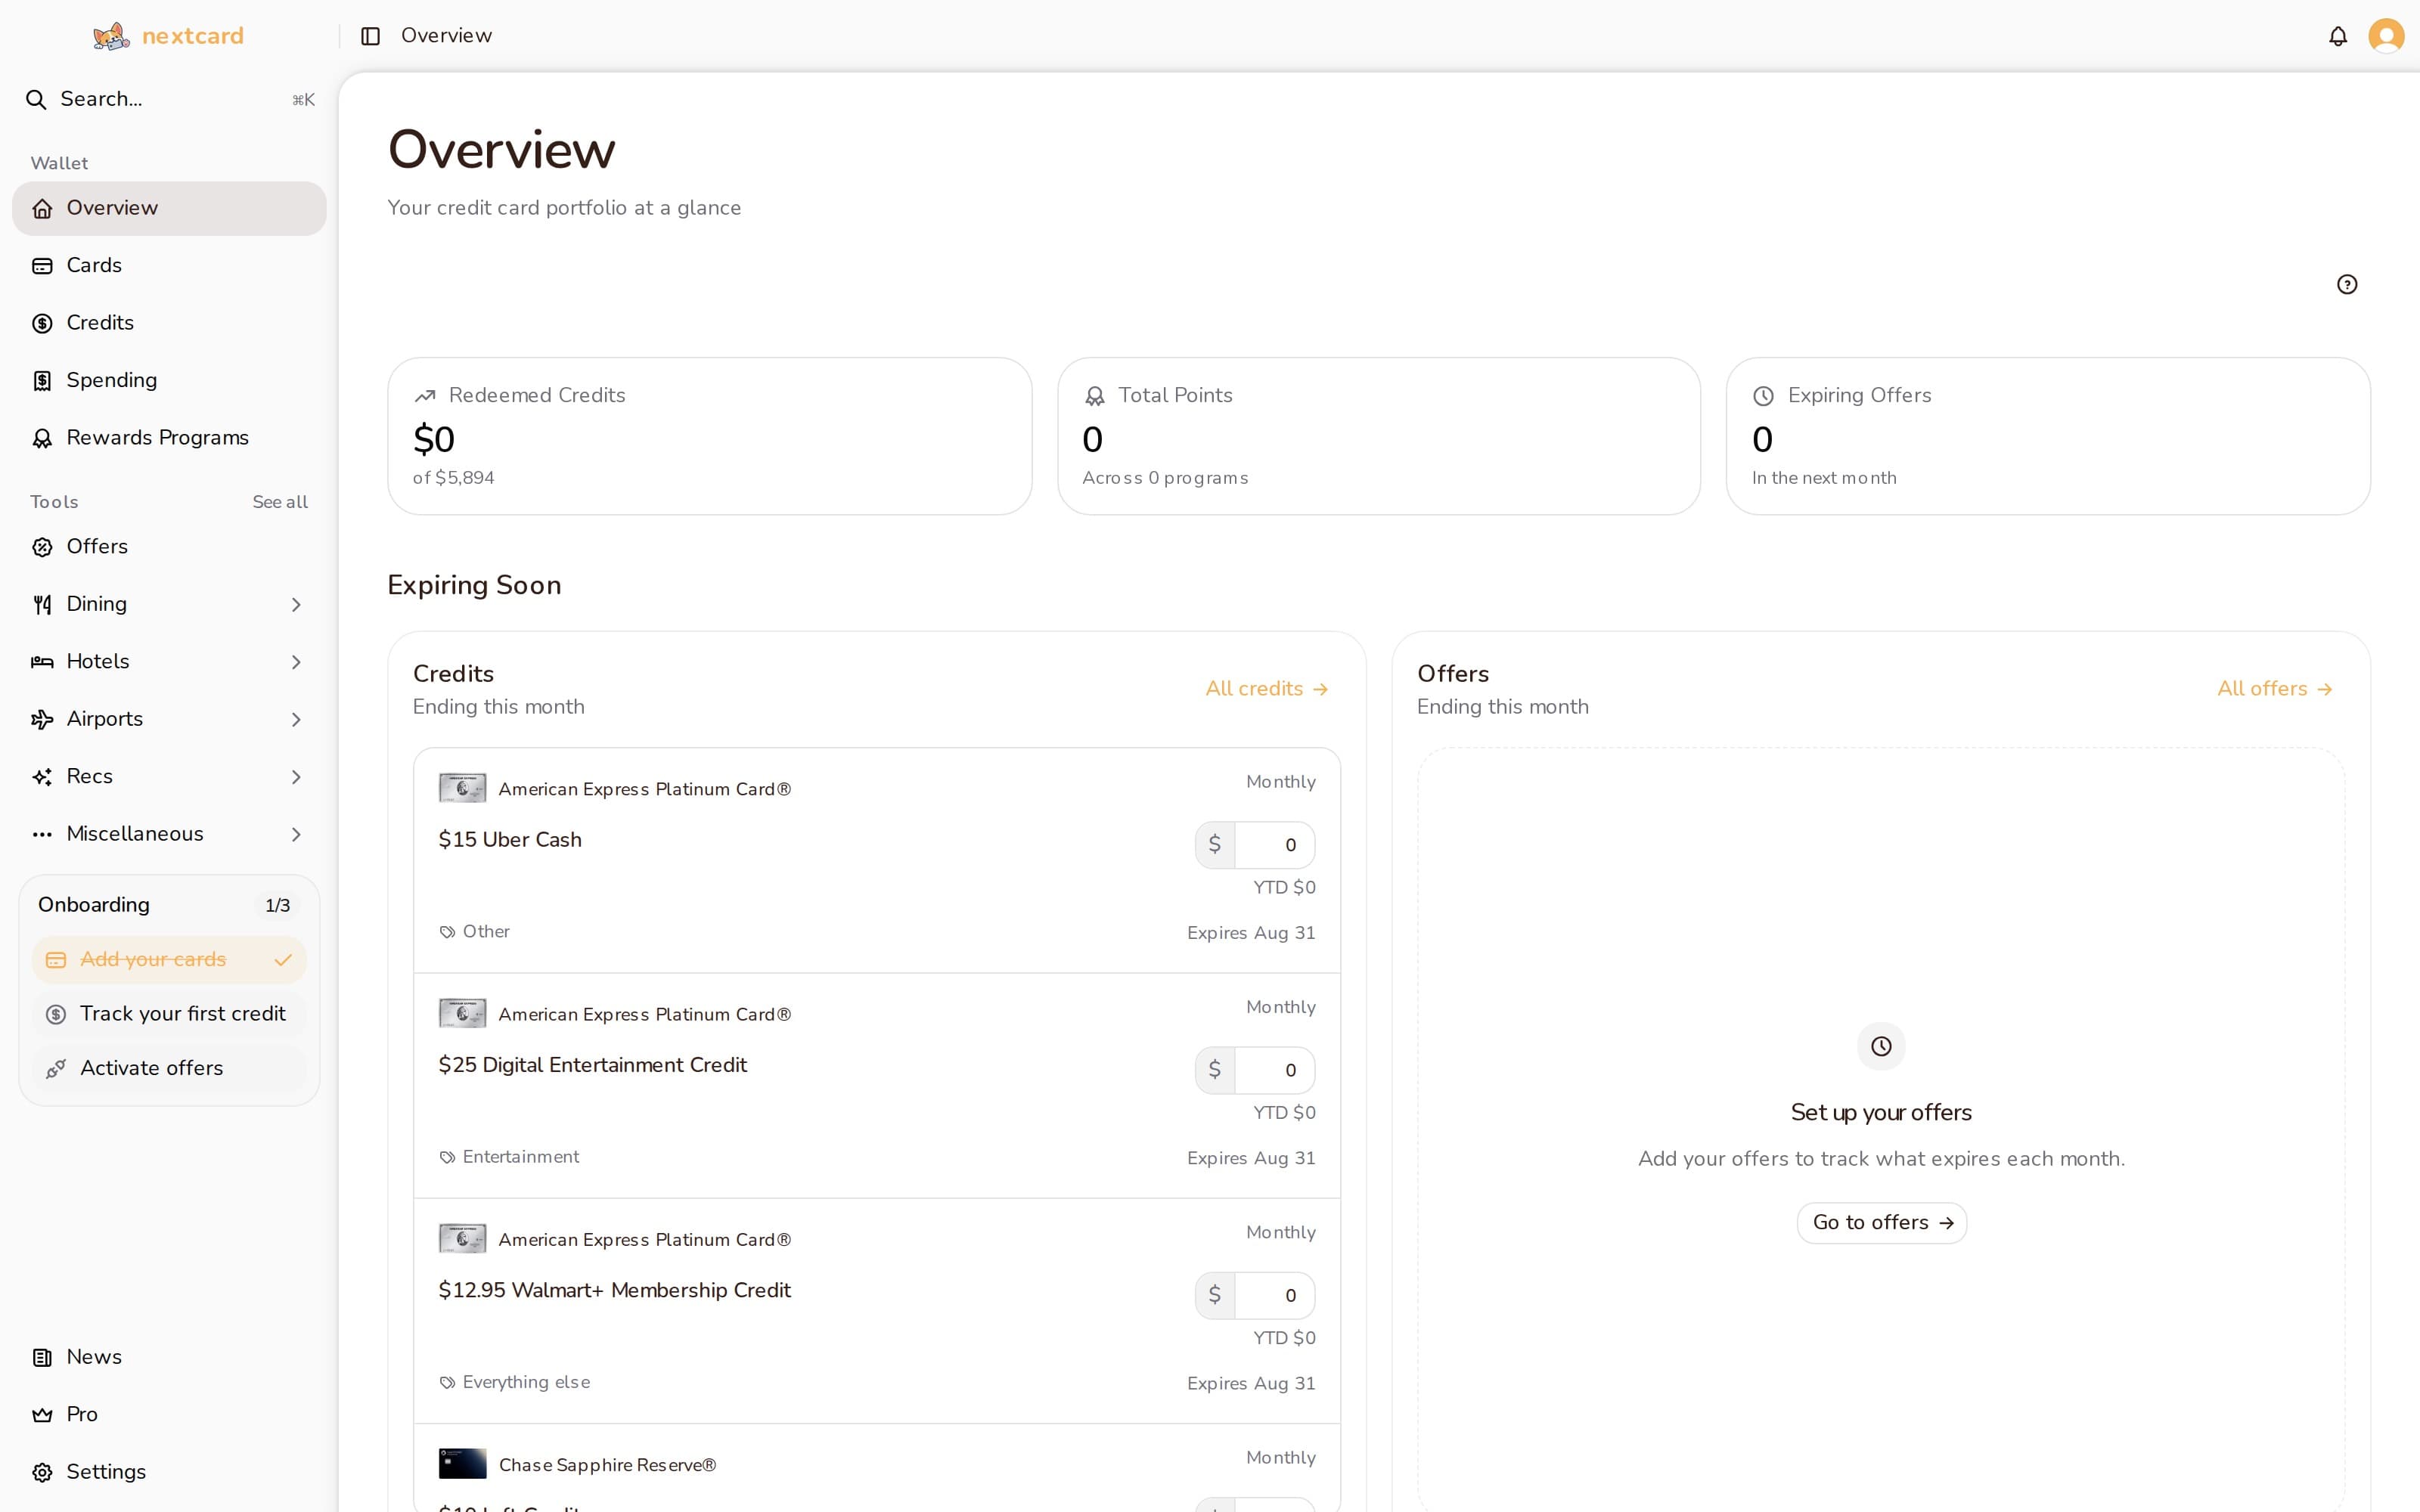Click the Airports plane icon

pos(42,719)
